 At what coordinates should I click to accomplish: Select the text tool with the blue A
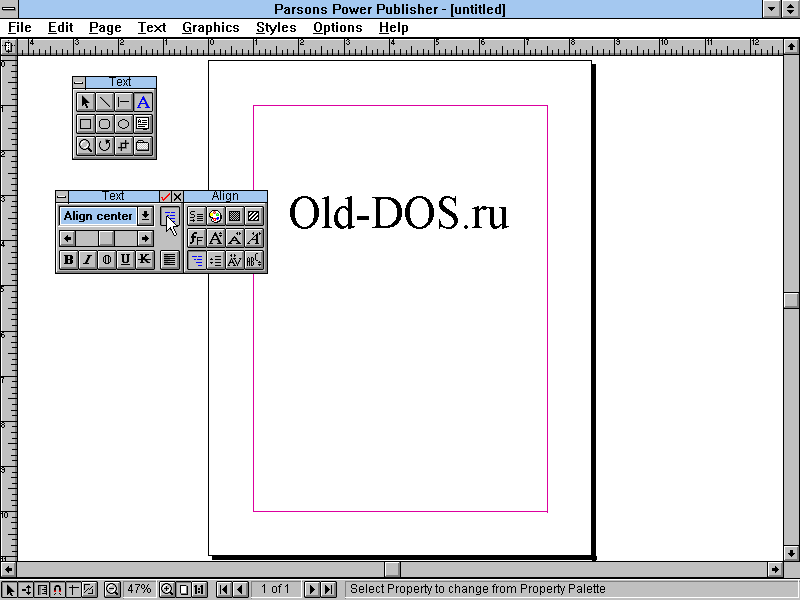pos(143,102)
